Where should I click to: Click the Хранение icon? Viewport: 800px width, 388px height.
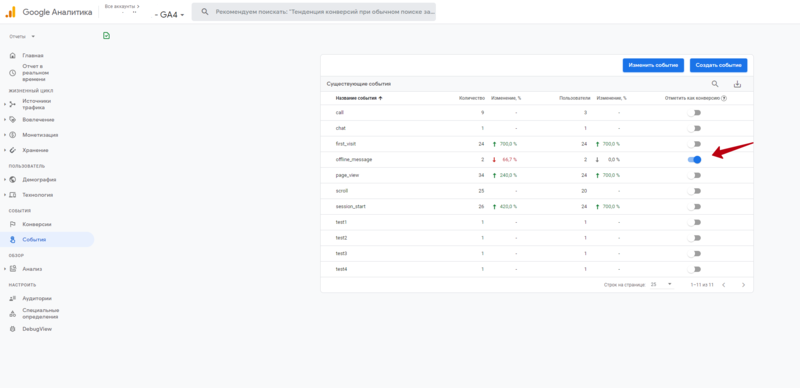(13, 150)
